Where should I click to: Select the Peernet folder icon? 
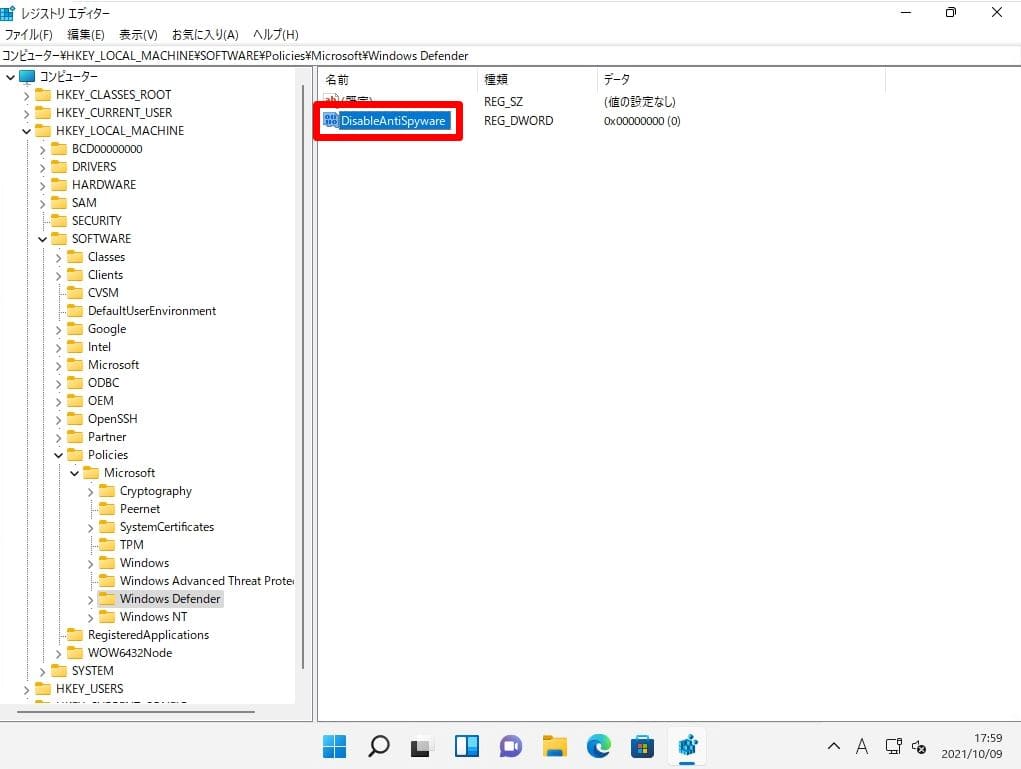[x=107, y=509]
